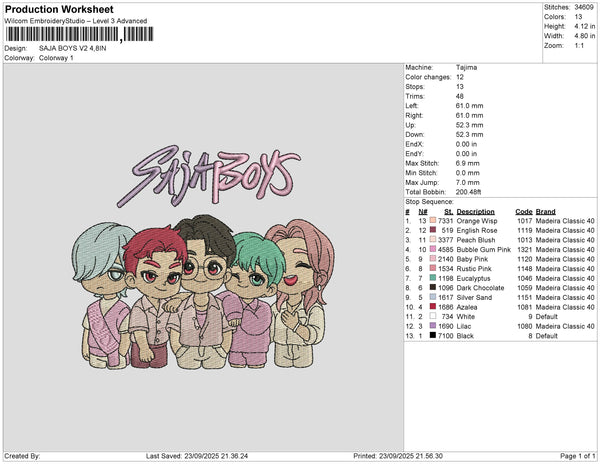Click 'Madeira Classic 40' in the Lilac row
The width and height of the screenshot is (600, 464).
pos(565,326)
